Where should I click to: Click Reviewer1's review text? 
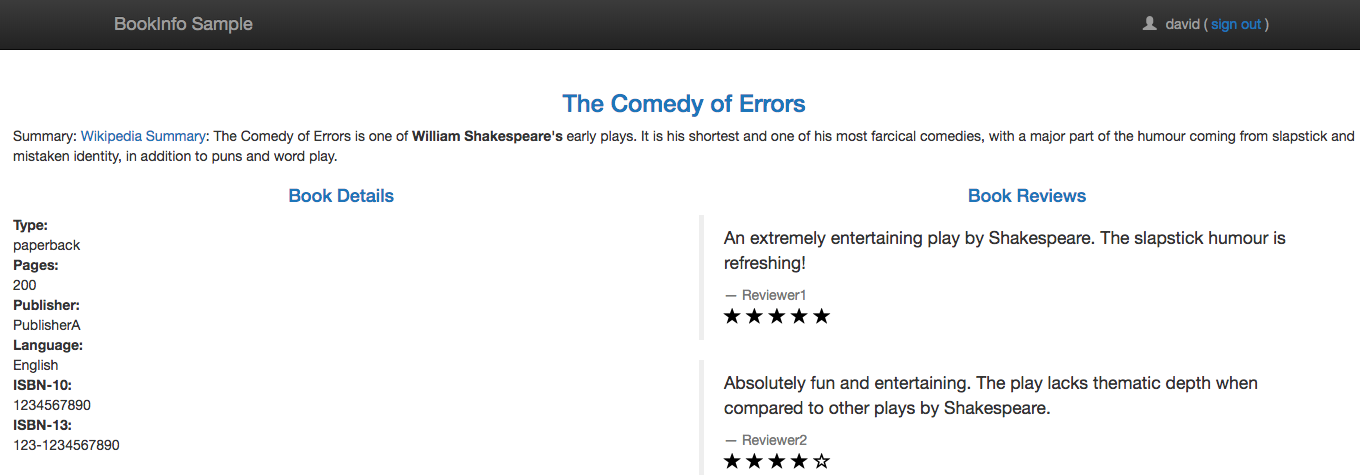1004,250
